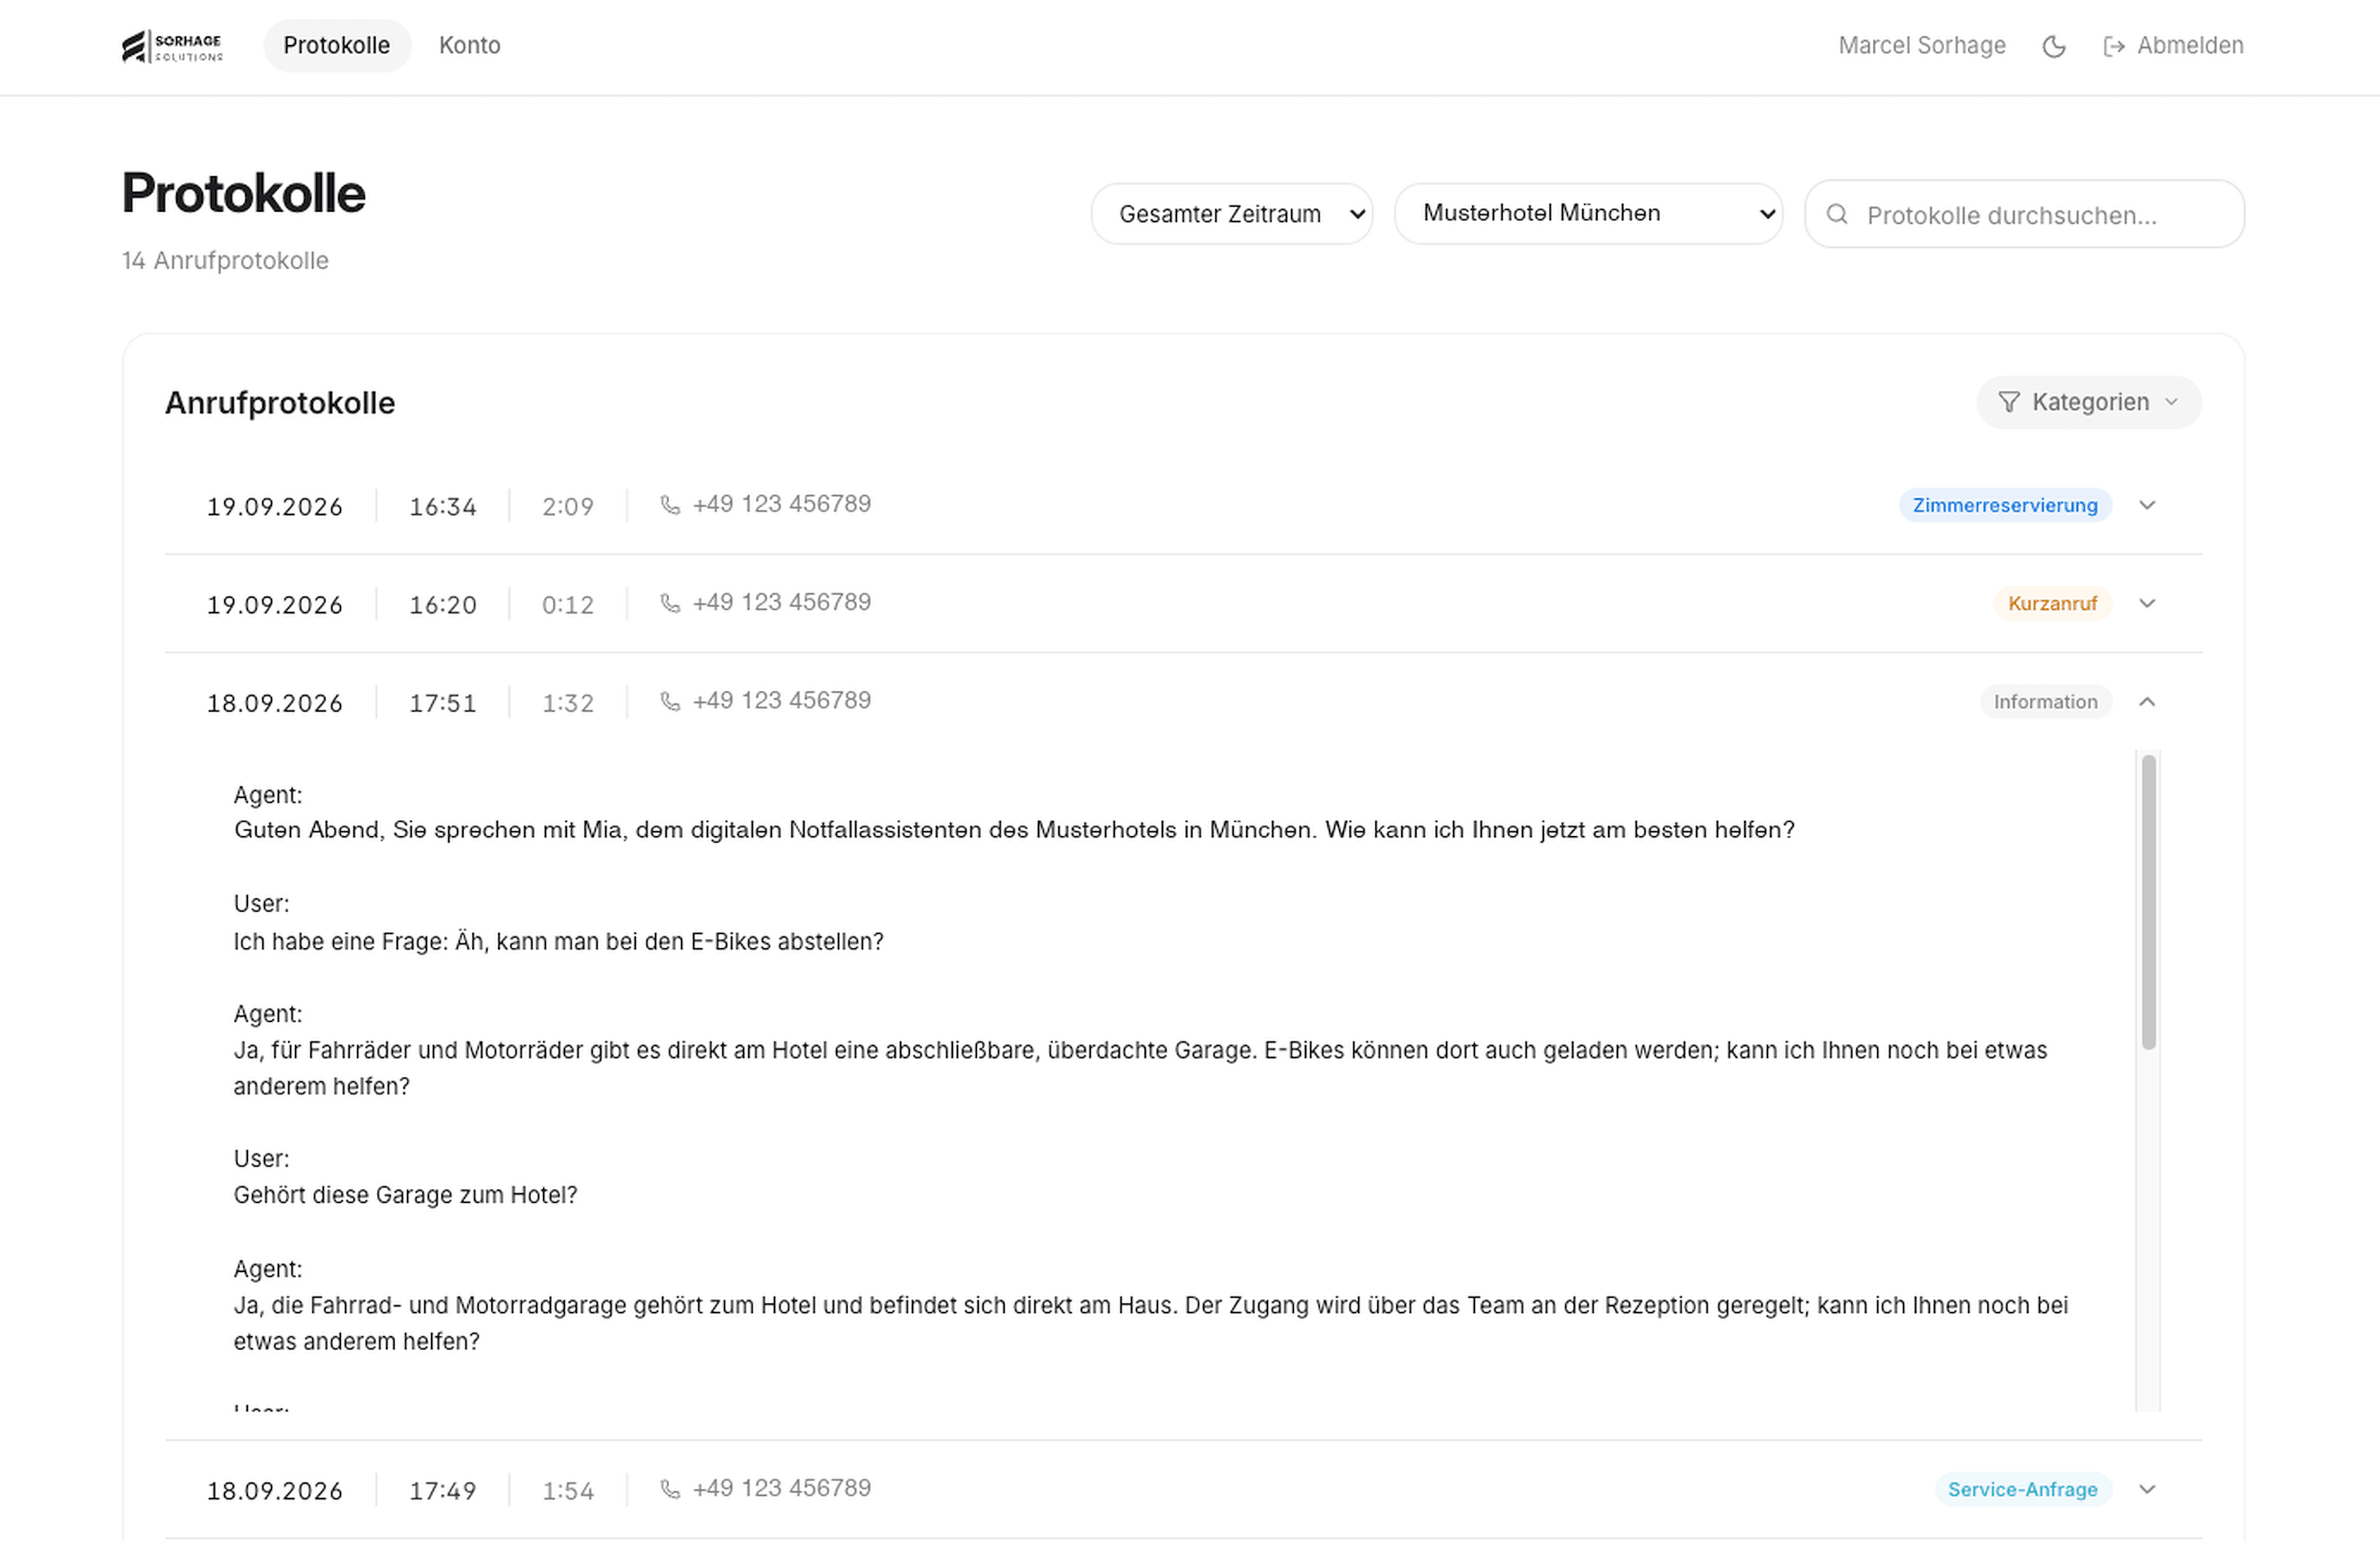Switch to the Konto tab
This screenshot has height=1541, width=2380.
(470, 46)
